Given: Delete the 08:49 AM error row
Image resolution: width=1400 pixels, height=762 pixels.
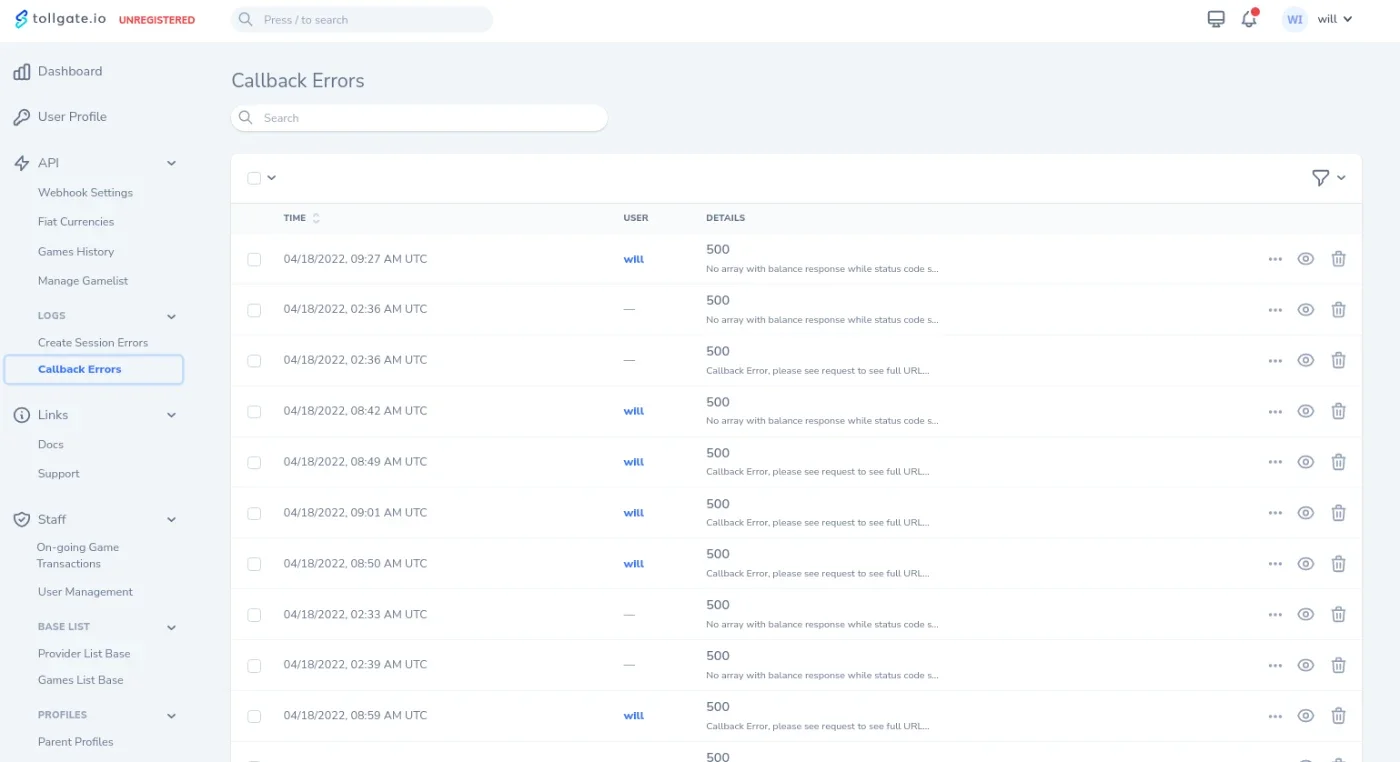Looking at the screenshot, I should [x=1338, y=462].
